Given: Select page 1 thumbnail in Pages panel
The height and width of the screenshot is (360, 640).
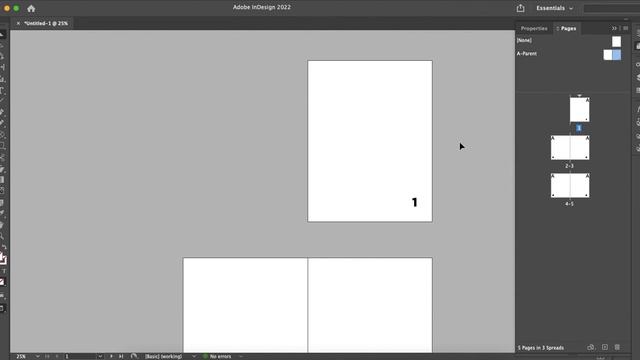Looking at the screenshot, I should 580,109.
